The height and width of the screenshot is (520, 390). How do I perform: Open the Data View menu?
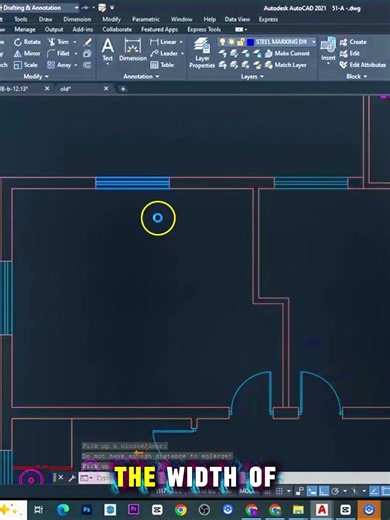tap(237, 19)
